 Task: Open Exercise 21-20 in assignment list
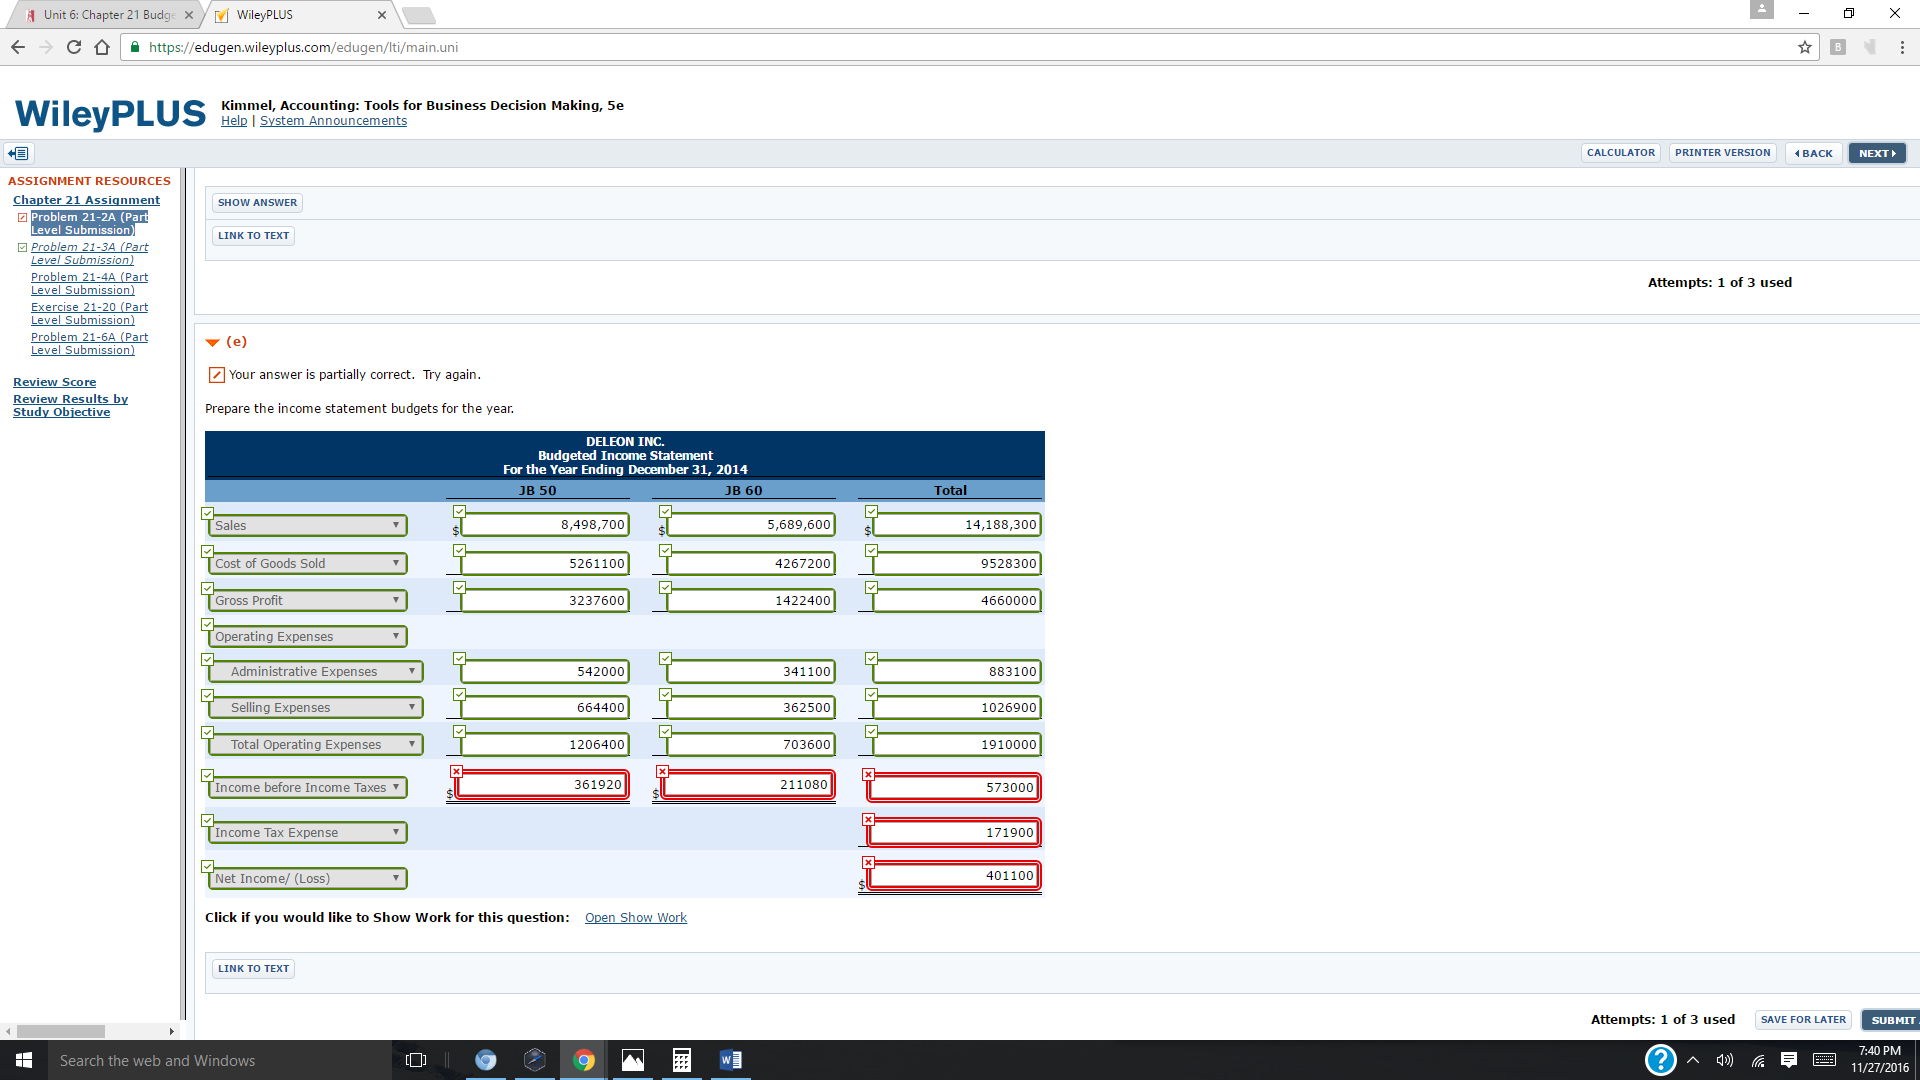[89, 314]
